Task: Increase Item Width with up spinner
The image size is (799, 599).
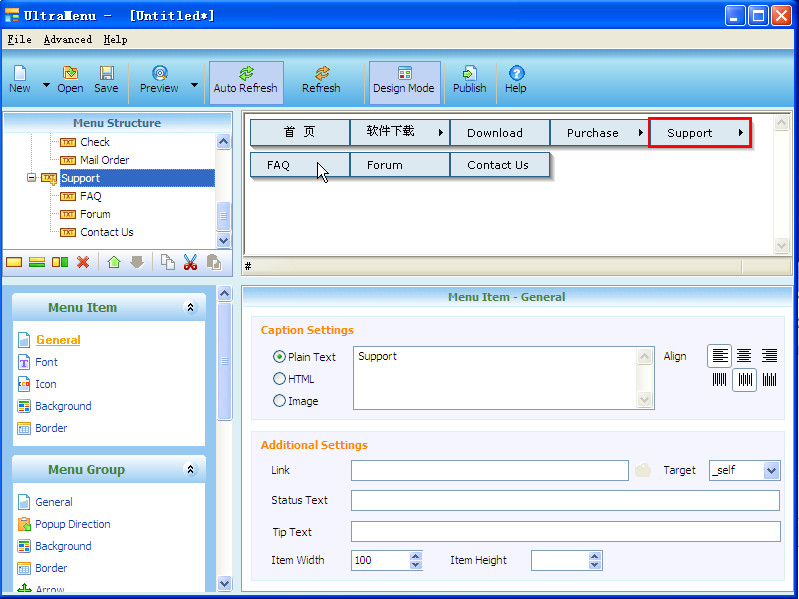Action: [416, 556]
